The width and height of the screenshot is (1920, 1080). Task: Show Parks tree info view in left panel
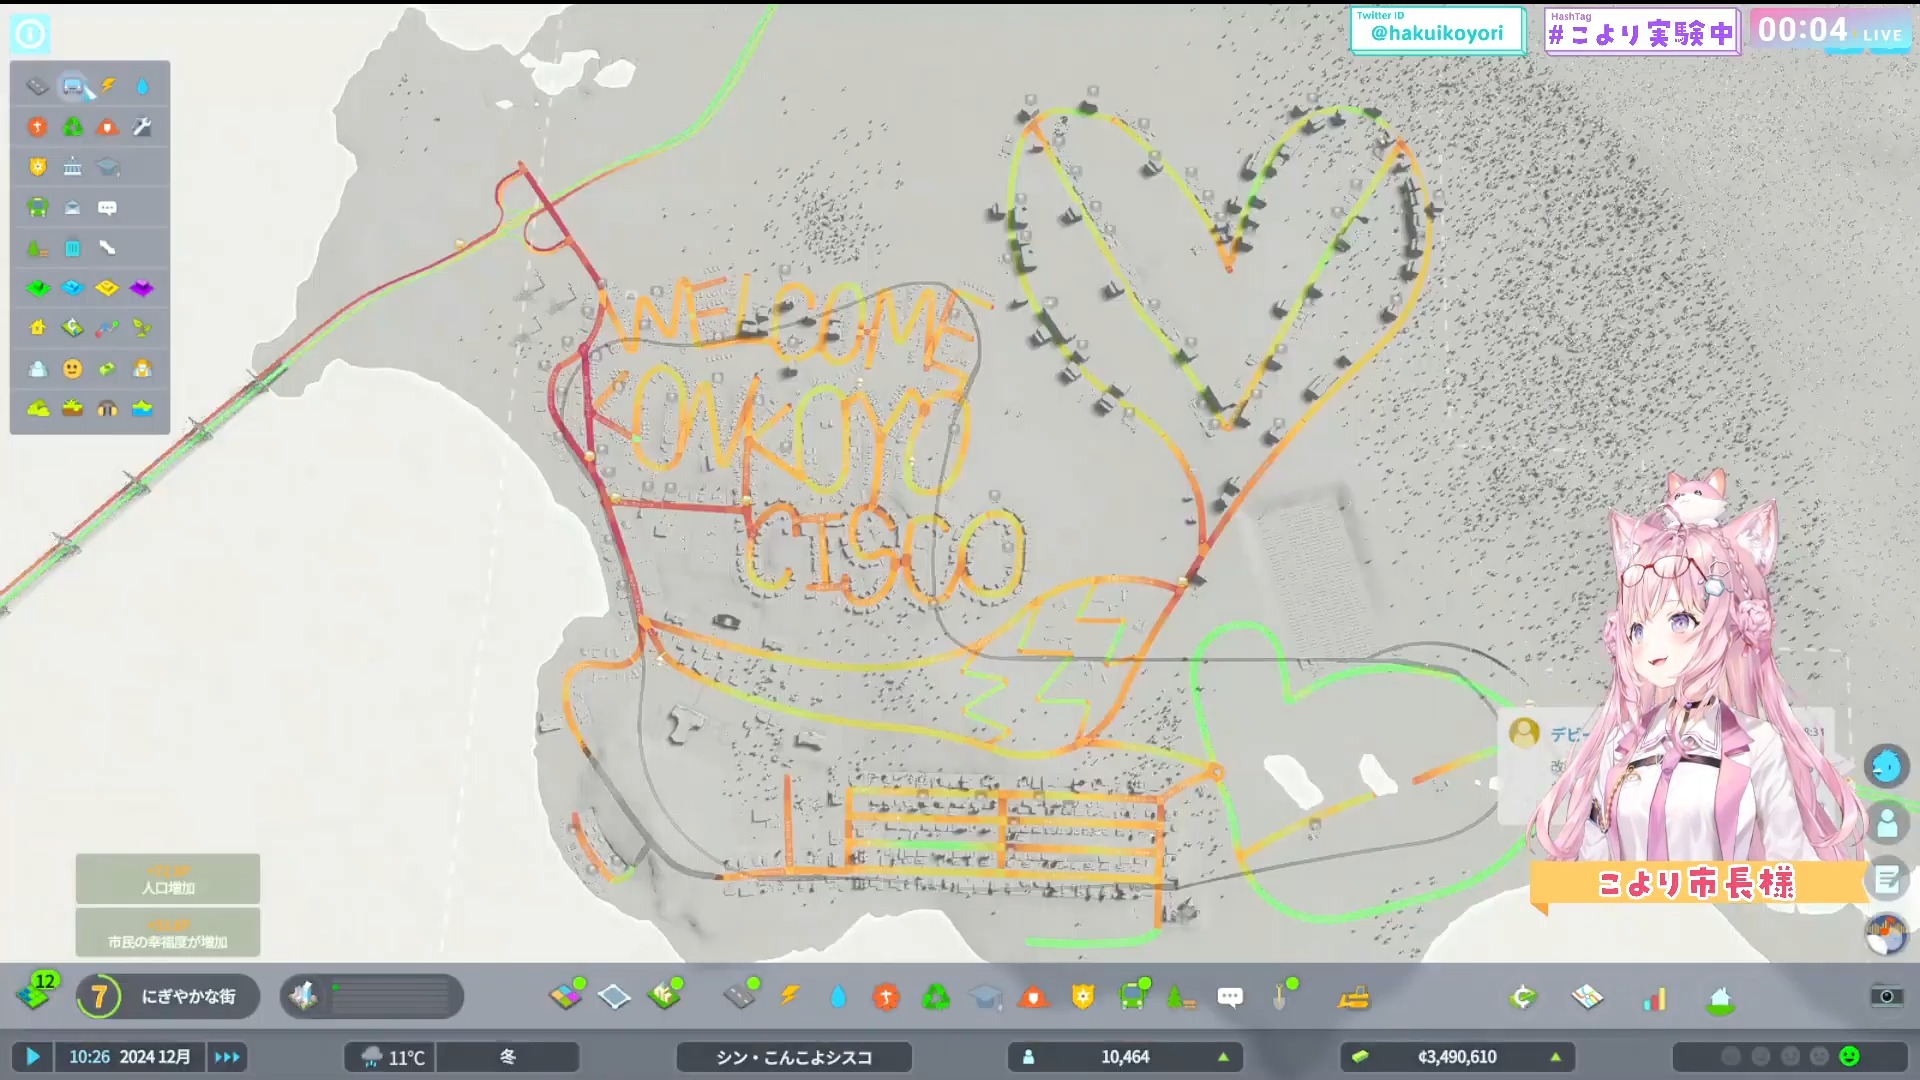(x=37, y=248)
